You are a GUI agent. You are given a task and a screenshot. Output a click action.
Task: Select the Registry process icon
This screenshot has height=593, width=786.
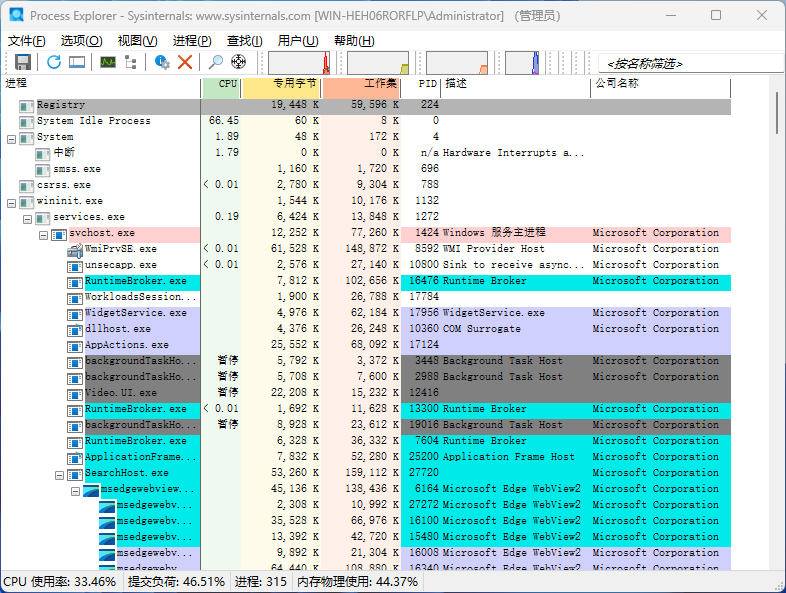coord(26,106)
